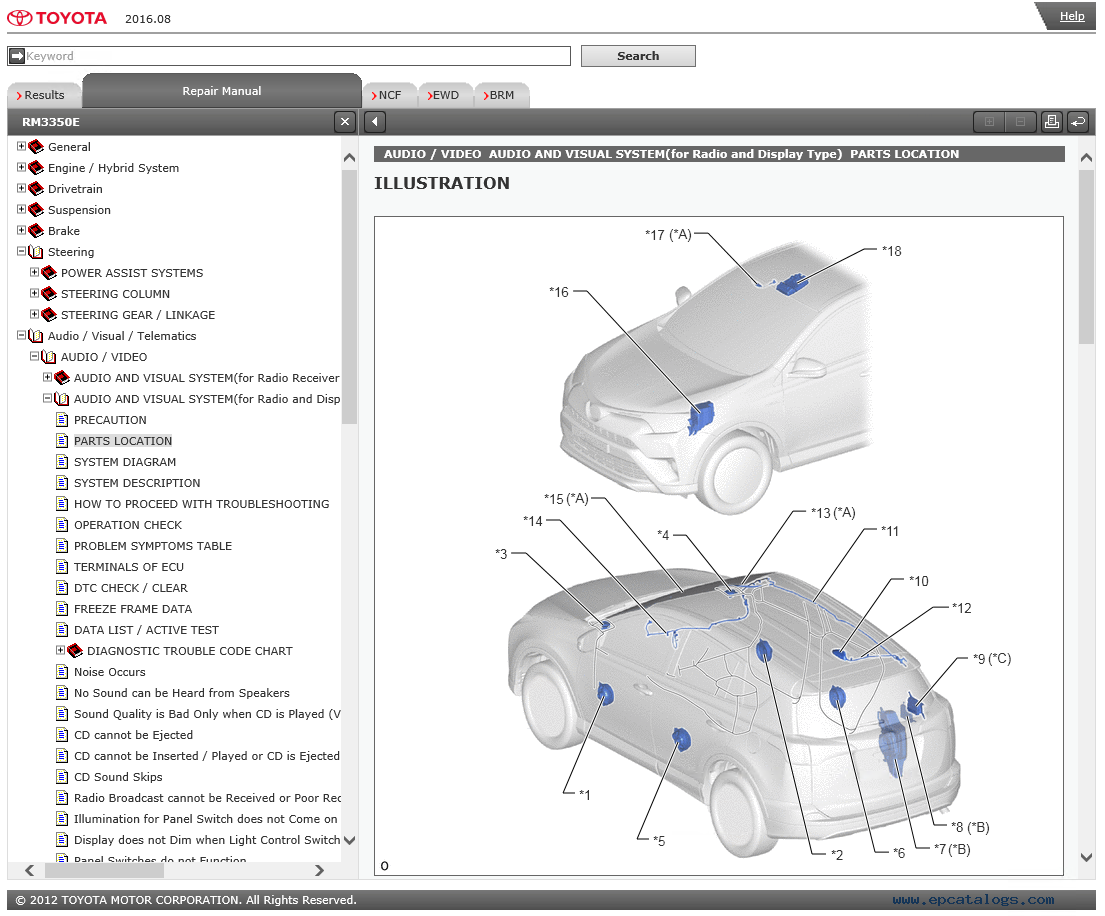Click the Toyota logo
Image resolution: width=1105 pixels, height=916 pixels.
[57, 18]
